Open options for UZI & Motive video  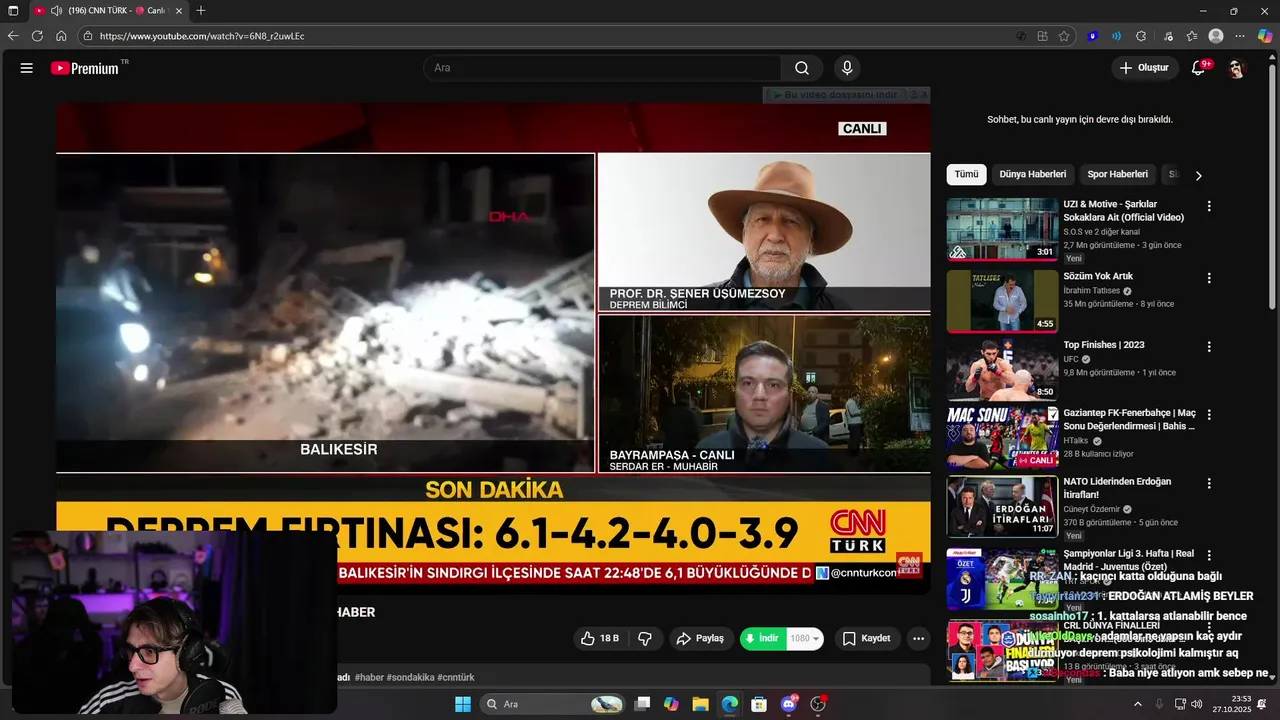point(1209,206)
